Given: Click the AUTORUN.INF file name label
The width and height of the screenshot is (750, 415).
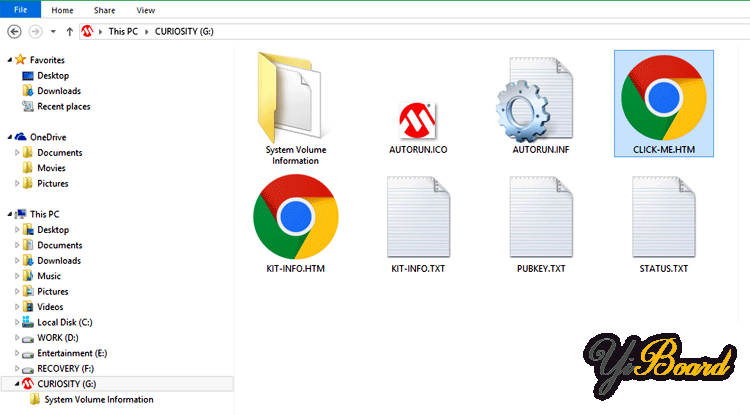Looking at the screenshot, I should (x=541, y=150).
